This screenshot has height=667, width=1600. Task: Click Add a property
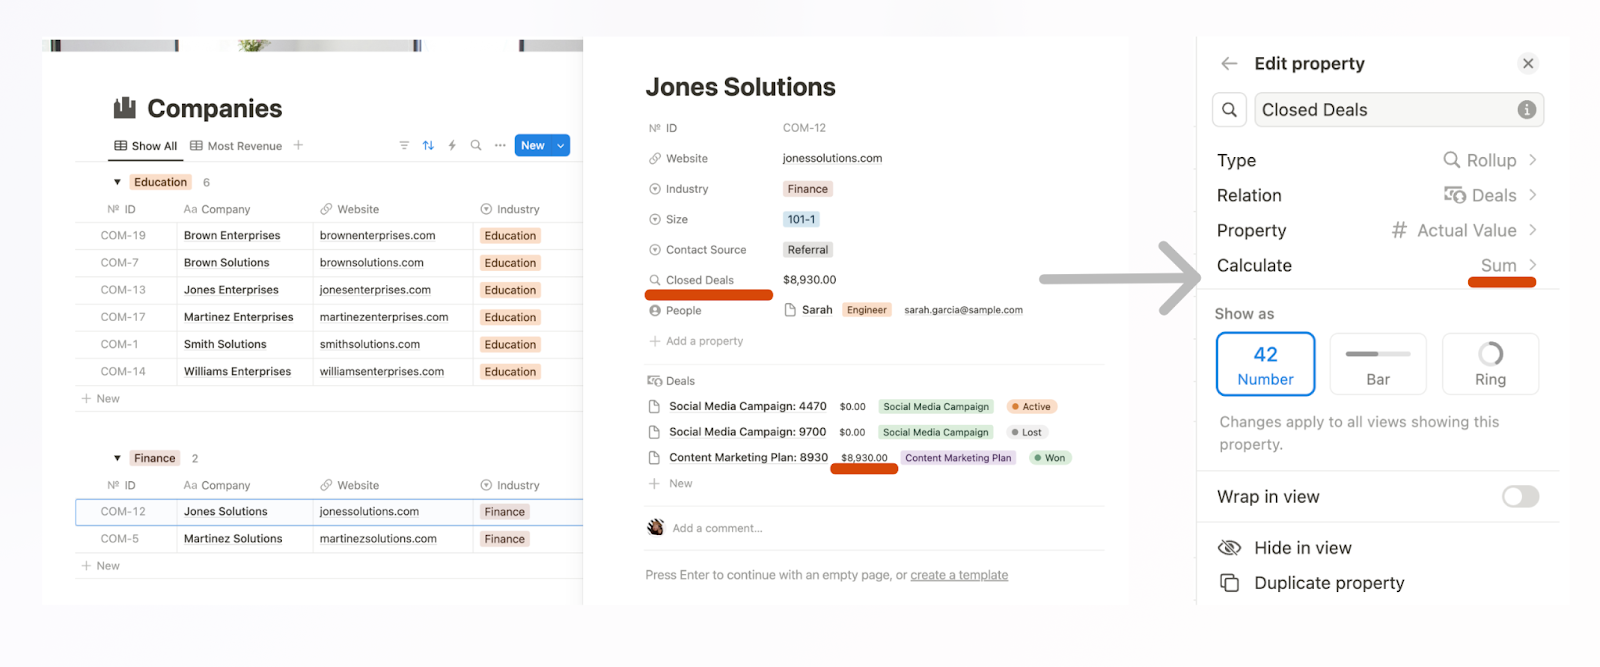[696, 341]
